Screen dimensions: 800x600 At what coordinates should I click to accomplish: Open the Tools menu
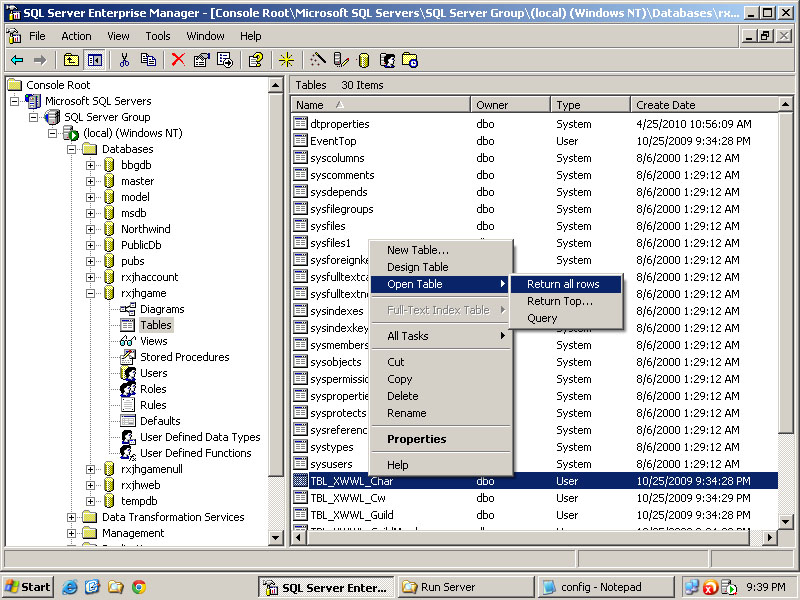click(157, 36)
